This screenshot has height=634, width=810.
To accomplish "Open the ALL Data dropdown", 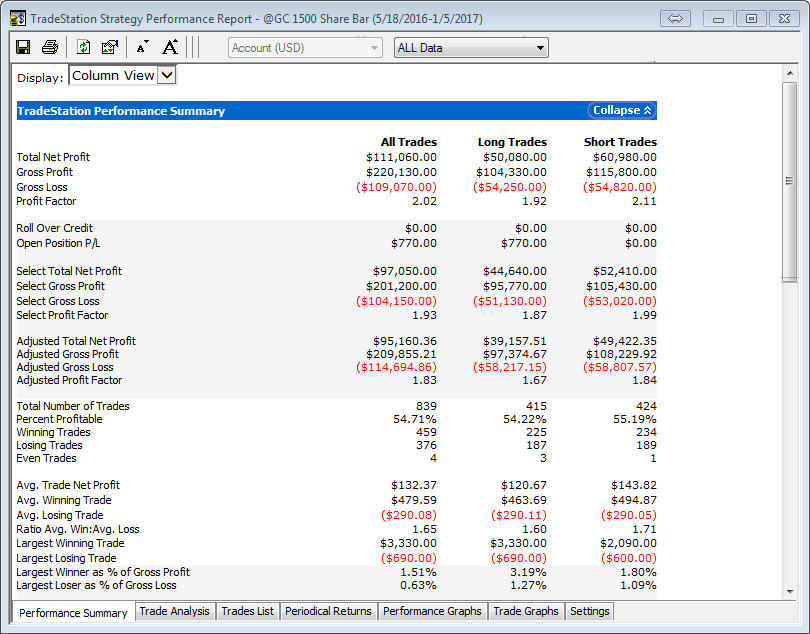I will coord(470,48).
